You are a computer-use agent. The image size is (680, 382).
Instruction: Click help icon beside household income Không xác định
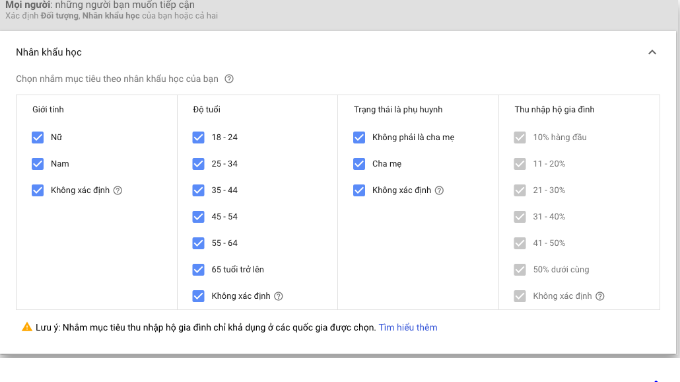coord(600,296)
